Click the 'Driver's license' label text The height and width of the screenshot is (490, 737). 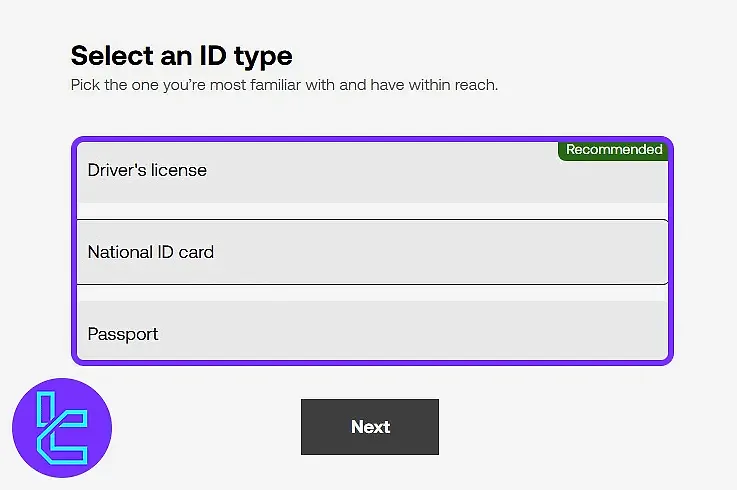pyautogui.click(x=147, y=170)
